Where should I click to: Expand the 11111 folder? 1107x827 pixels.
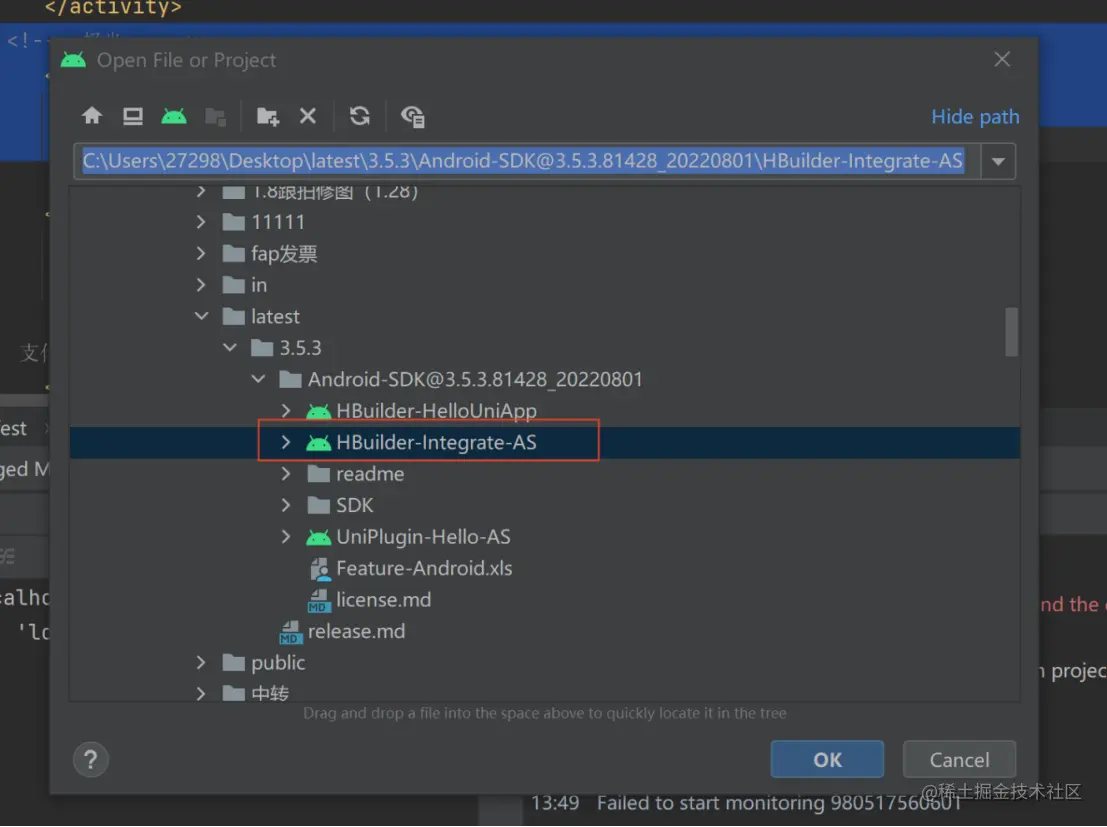(x=201, y=222)
